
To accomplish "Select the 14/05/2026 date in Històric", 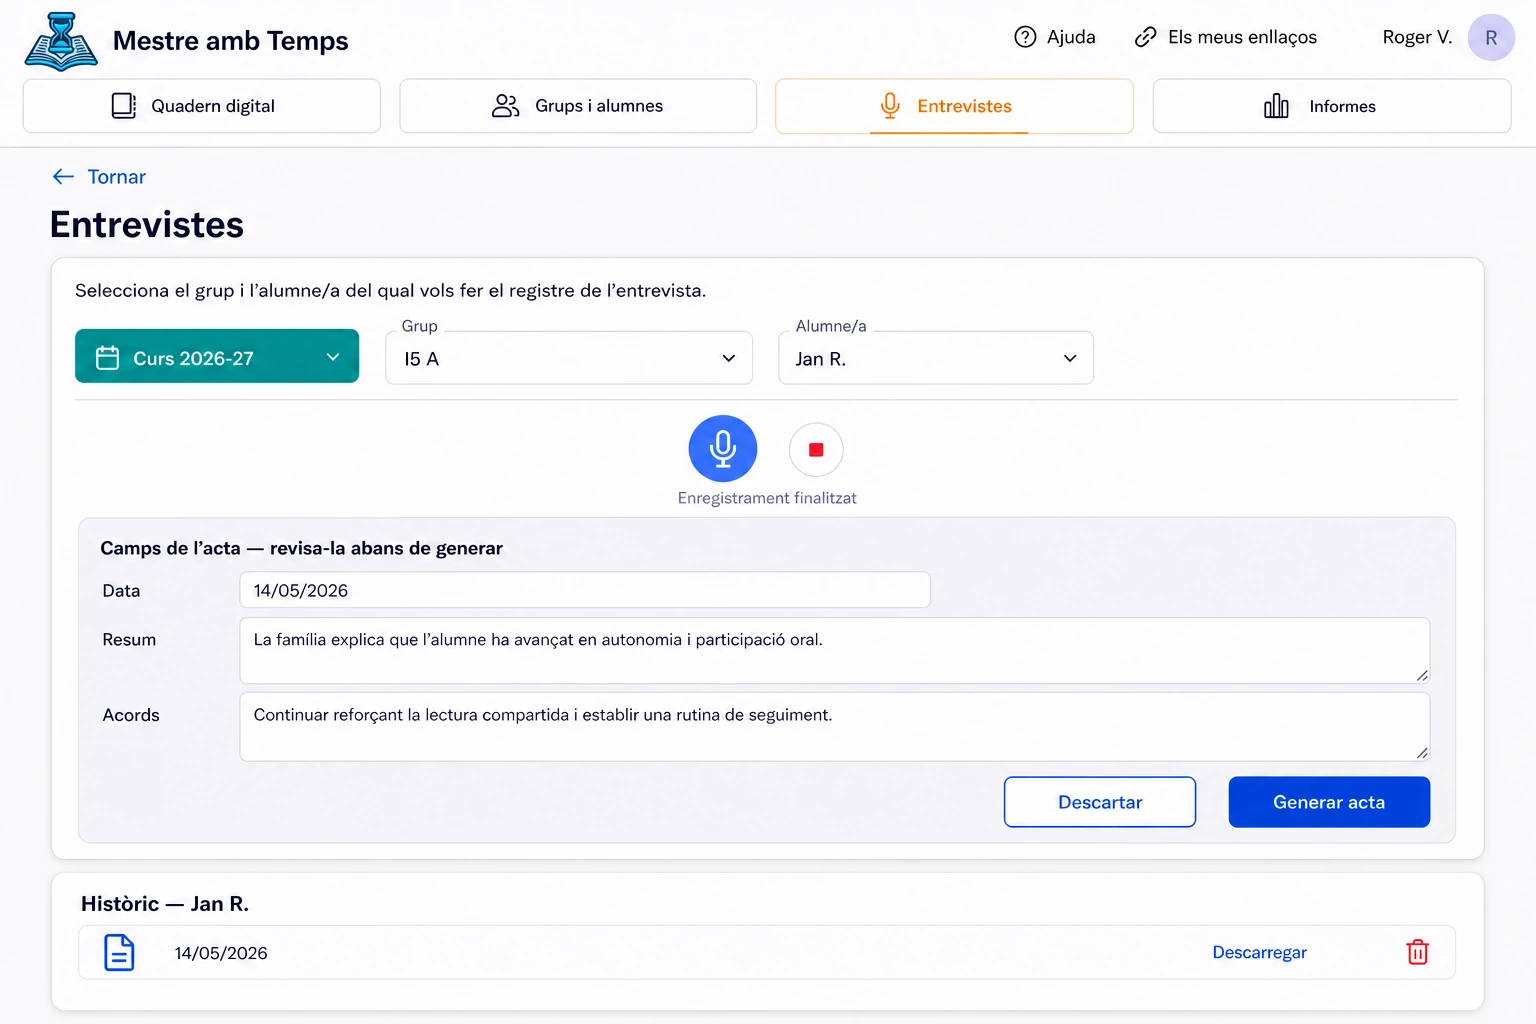I will point(221,953).
